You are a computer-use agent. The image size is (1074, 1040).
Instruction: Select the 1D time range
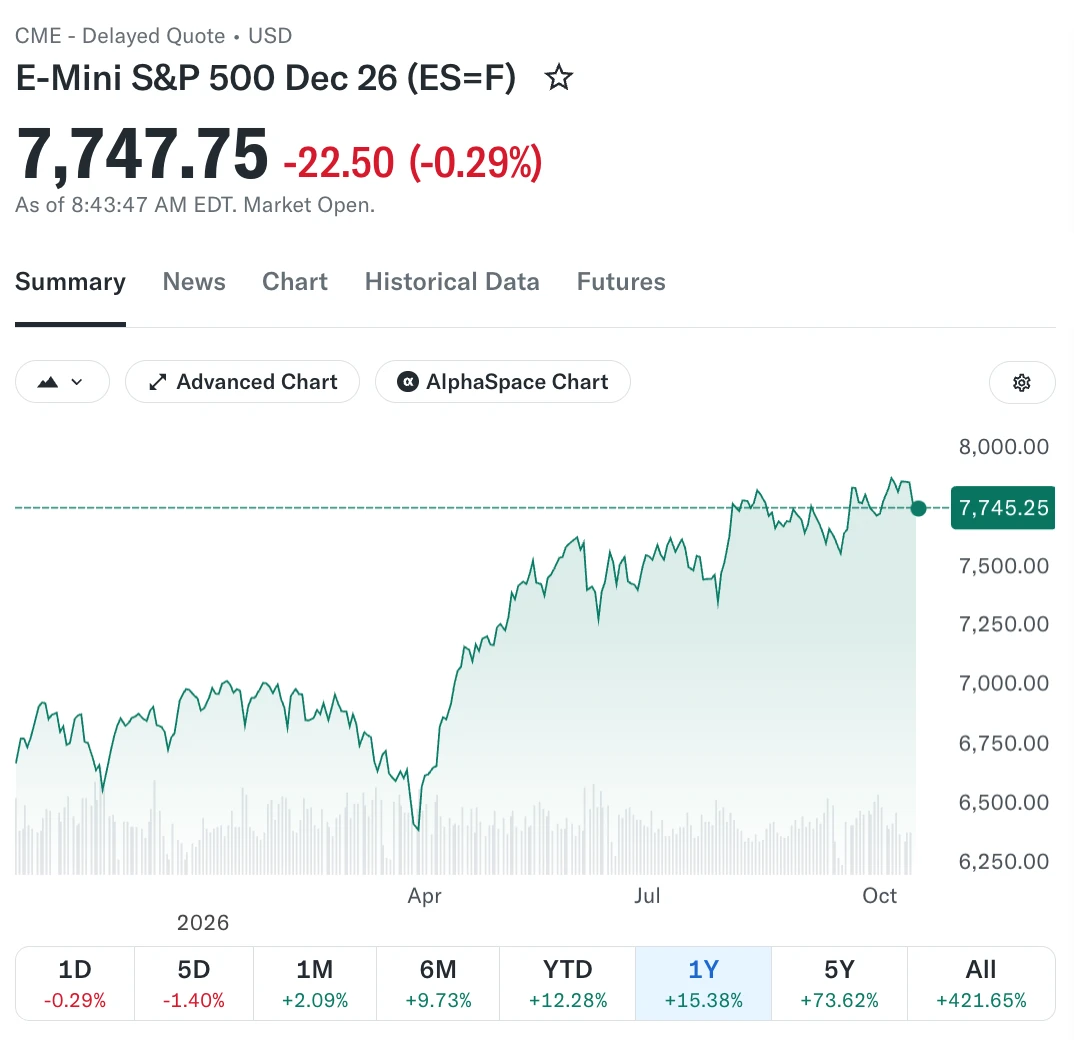75,983
